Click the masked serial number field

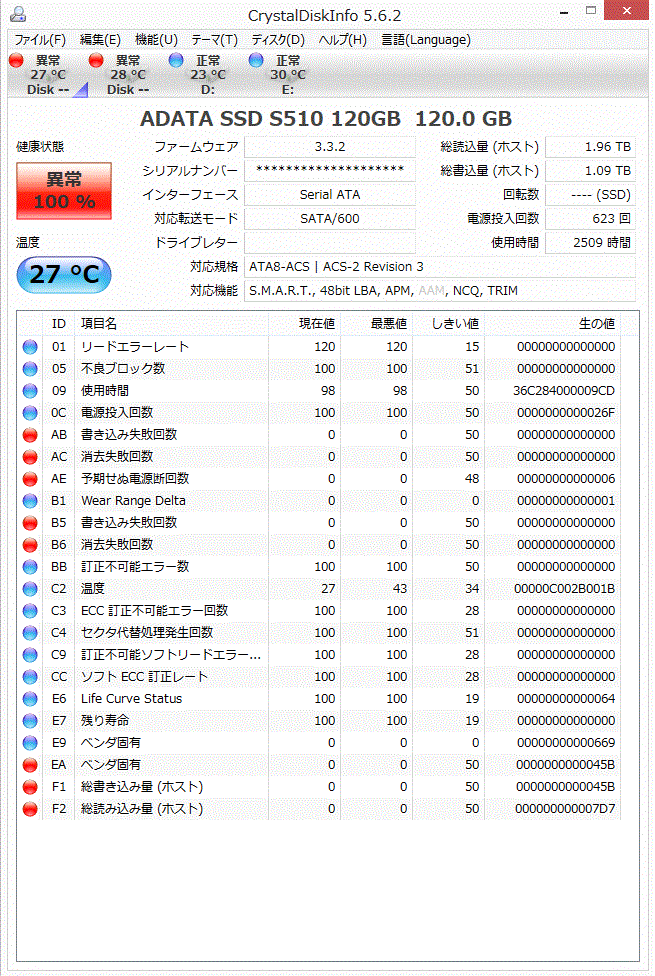[330, 171]
